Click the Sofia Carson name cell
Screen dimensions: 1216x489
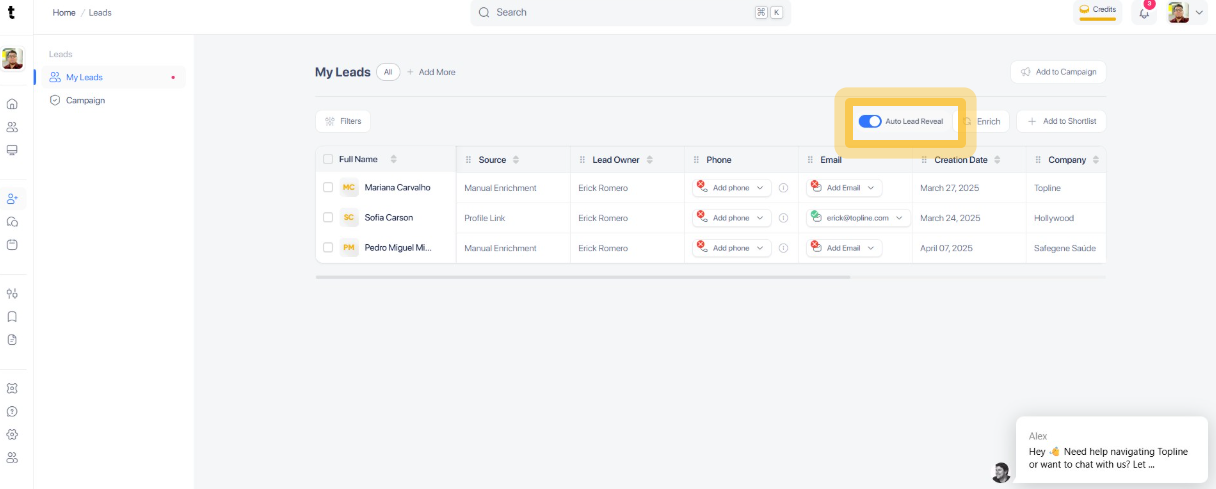click(x=388, y=217)
